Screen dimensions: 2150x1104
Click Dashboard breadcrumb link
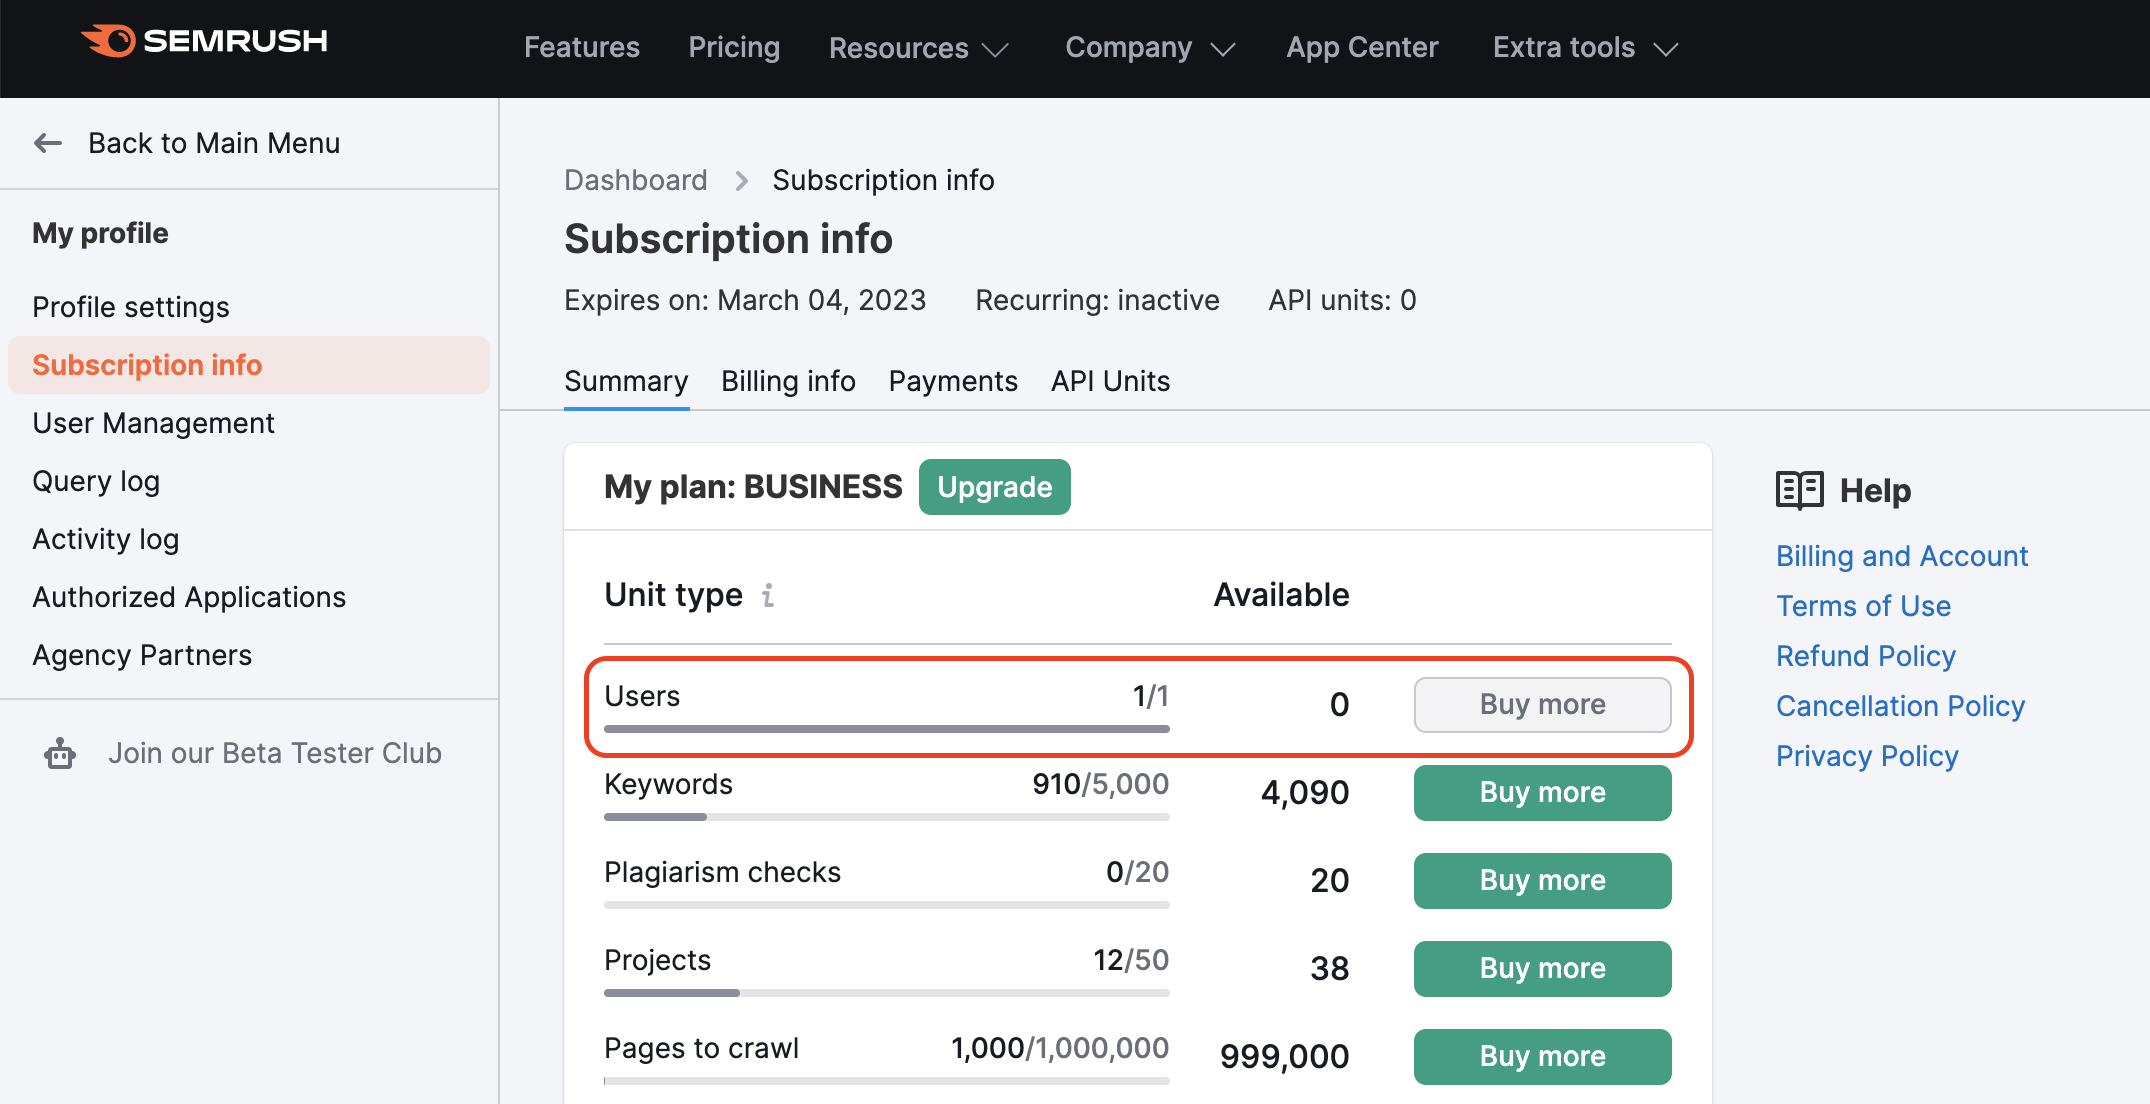click(636, 180)
